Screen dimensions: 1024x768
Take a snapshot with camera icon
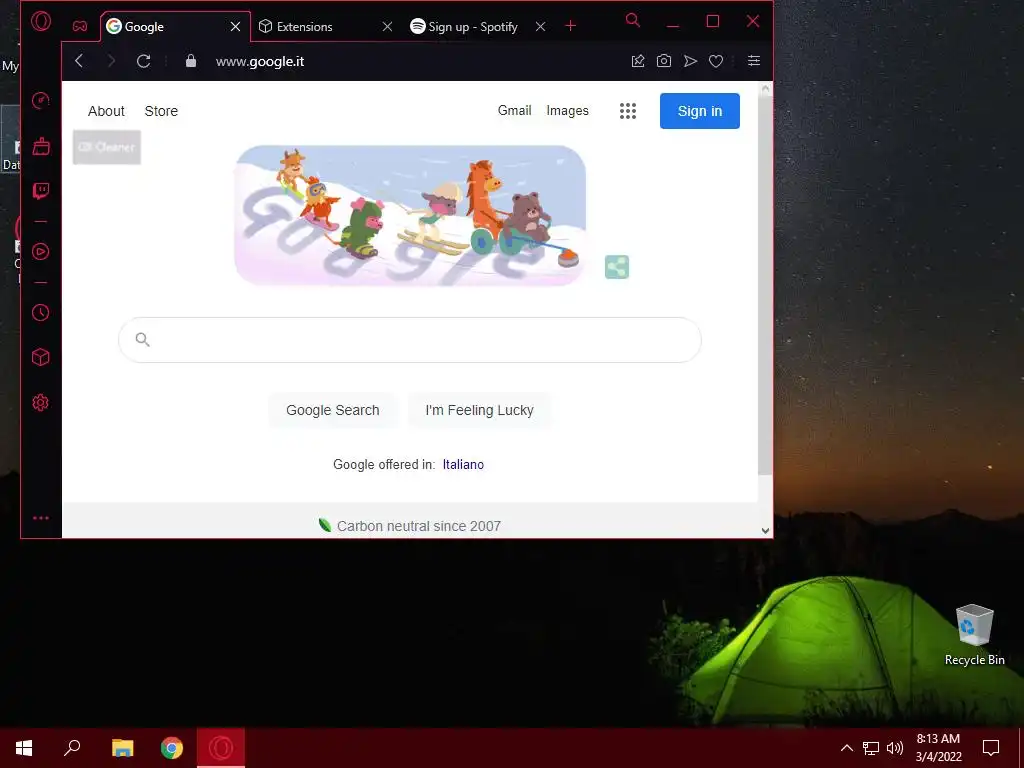tap(664, 61)
